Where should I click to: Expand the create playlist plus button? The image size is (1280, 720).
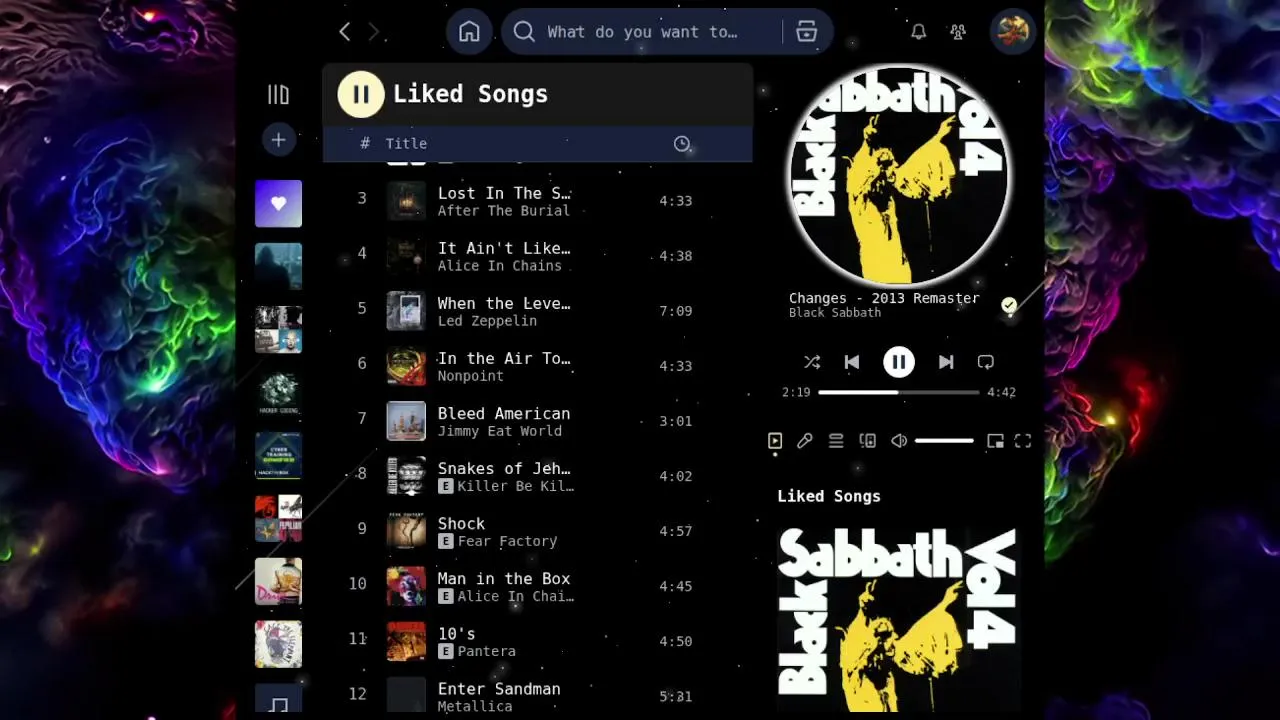[x=279, y=140]
